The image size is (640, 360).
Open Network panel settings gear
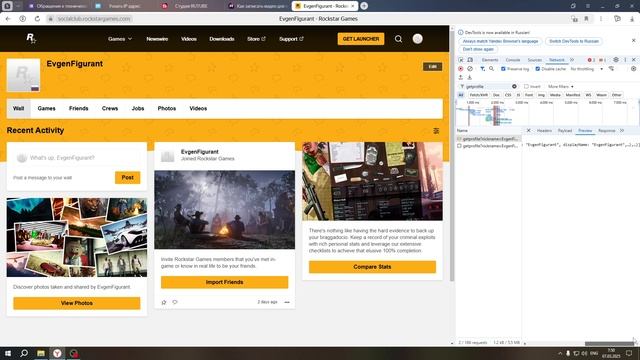[633, 69]
